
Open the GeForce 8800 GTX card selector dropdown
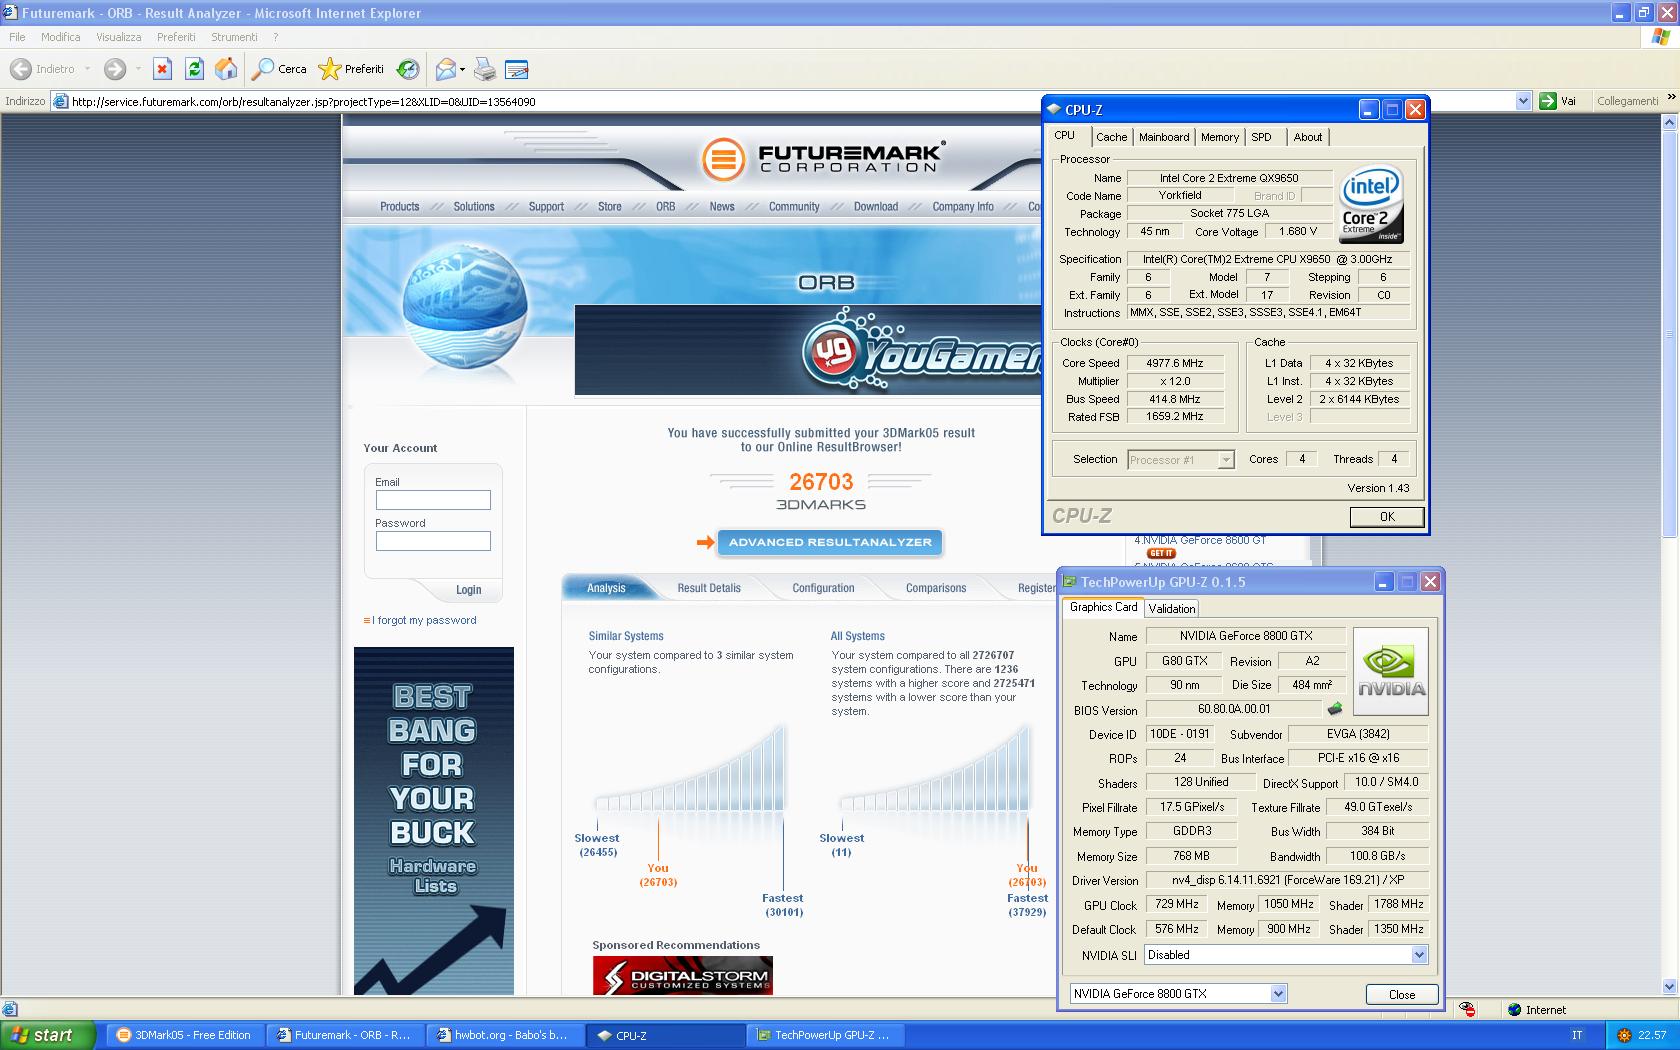[x=1178, y=994]
